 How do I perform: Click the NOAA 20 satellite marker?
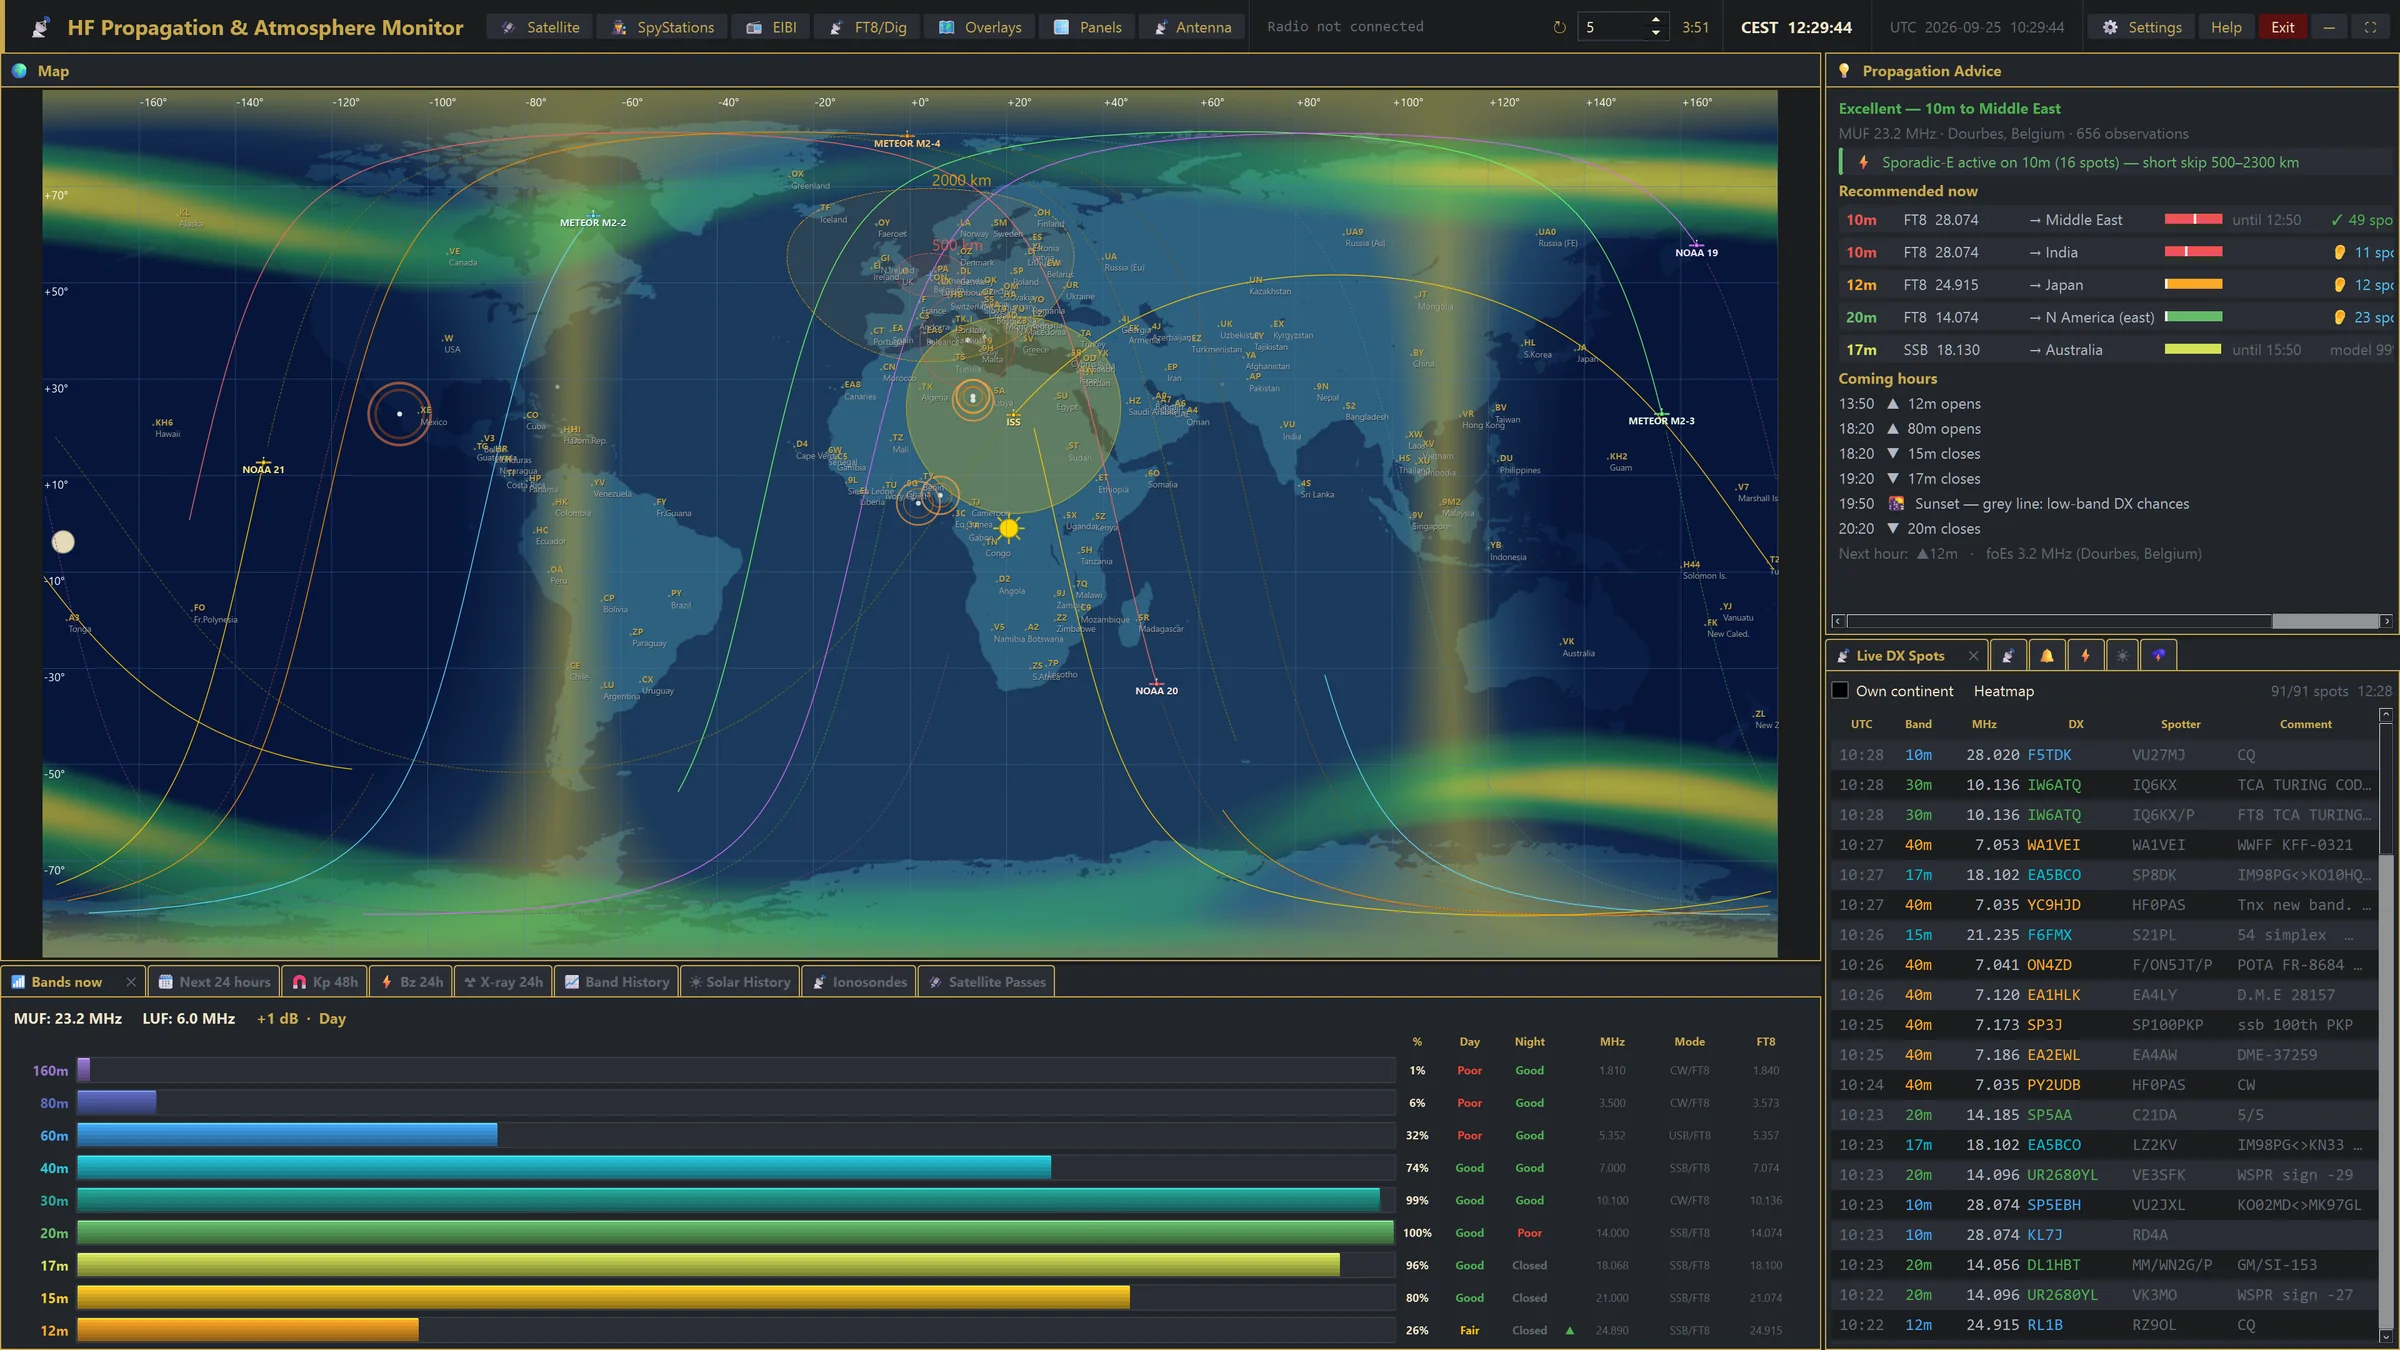[x=1156, y=685]
